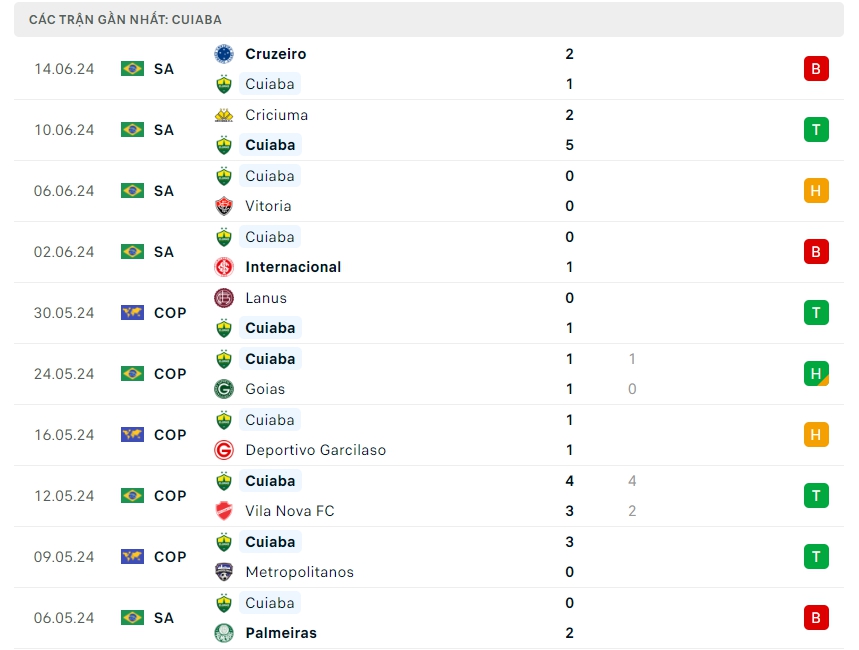Click the Palmeiras team crest icon
859x650 pixels.
click(x=224, y=633)
